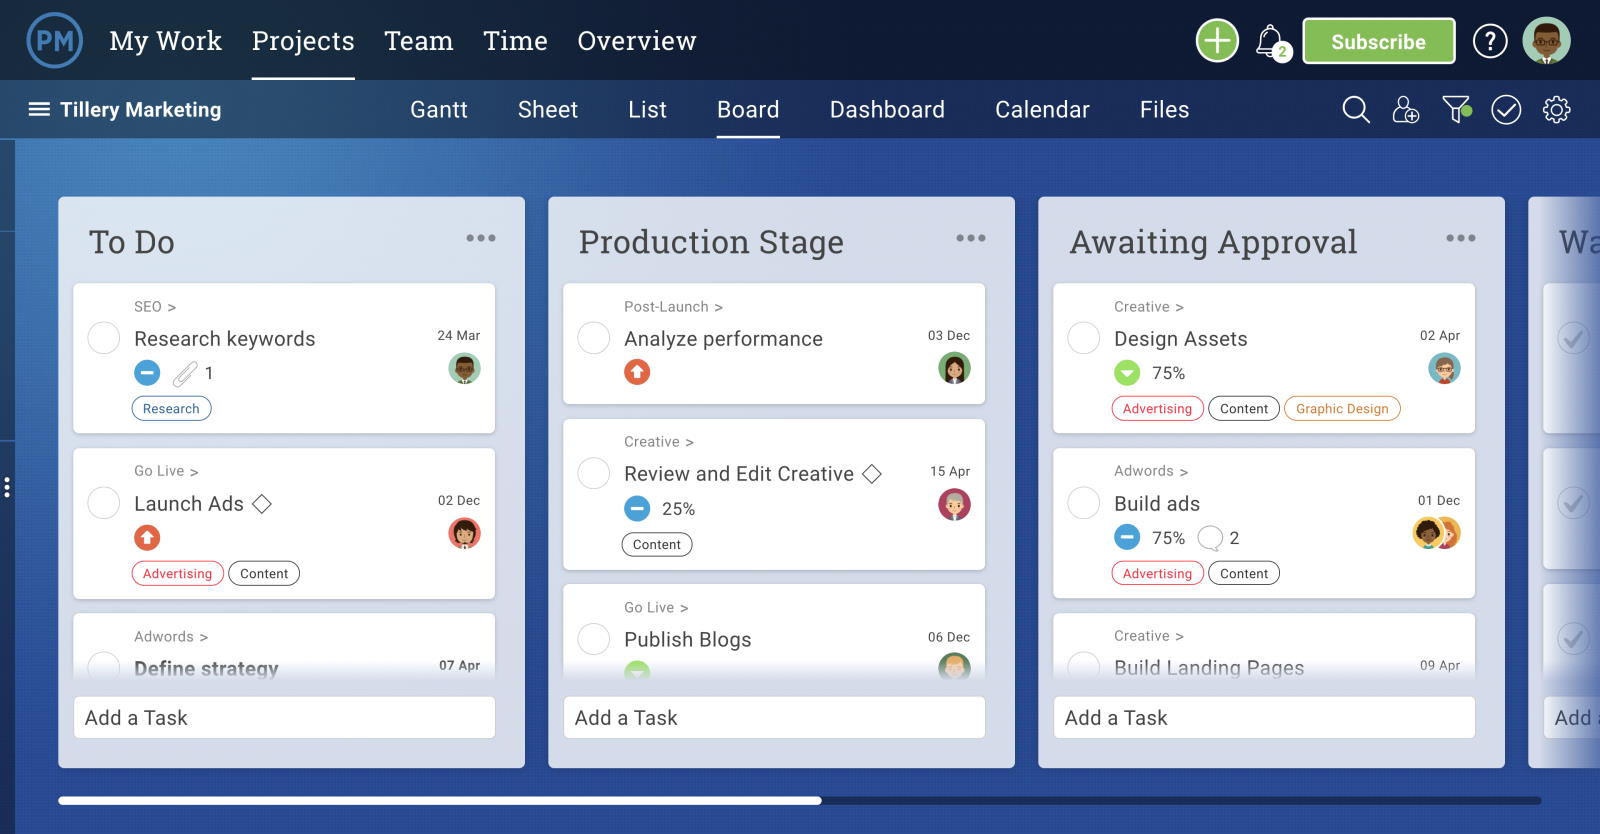
Task: Open the notifications bell
Action: pos(1270,42)
